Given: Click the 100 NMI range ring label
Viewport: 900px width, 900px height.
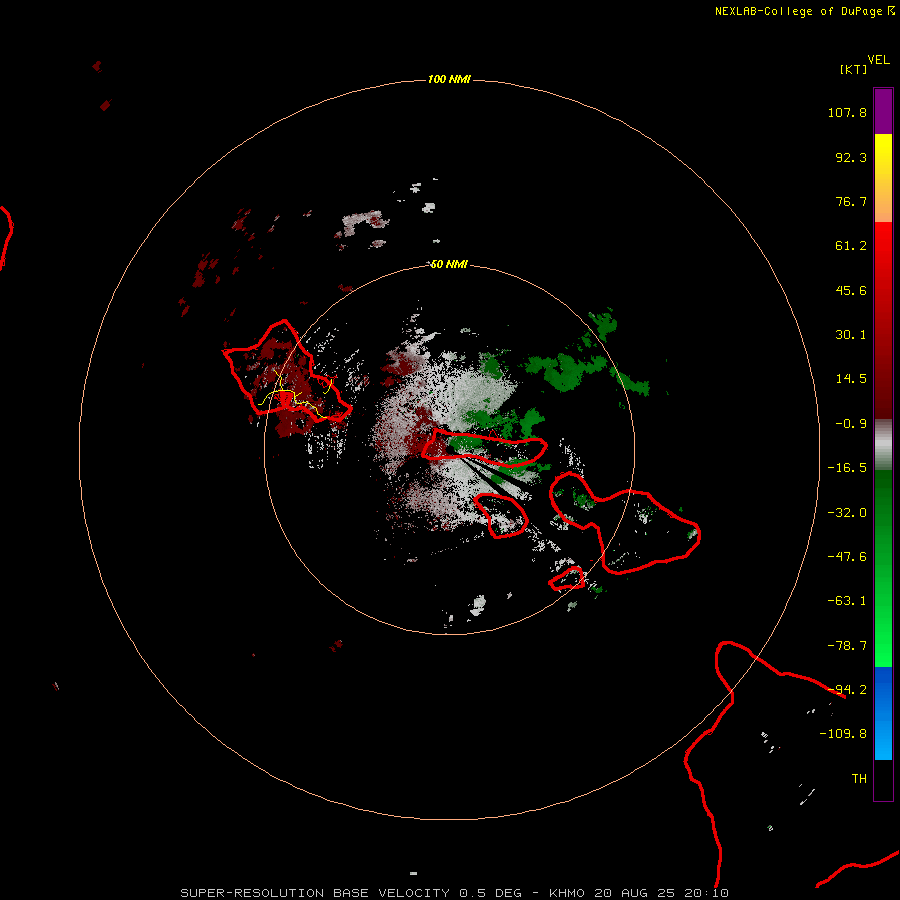Looking at the screenshot, I should click(x=449, y=79).
